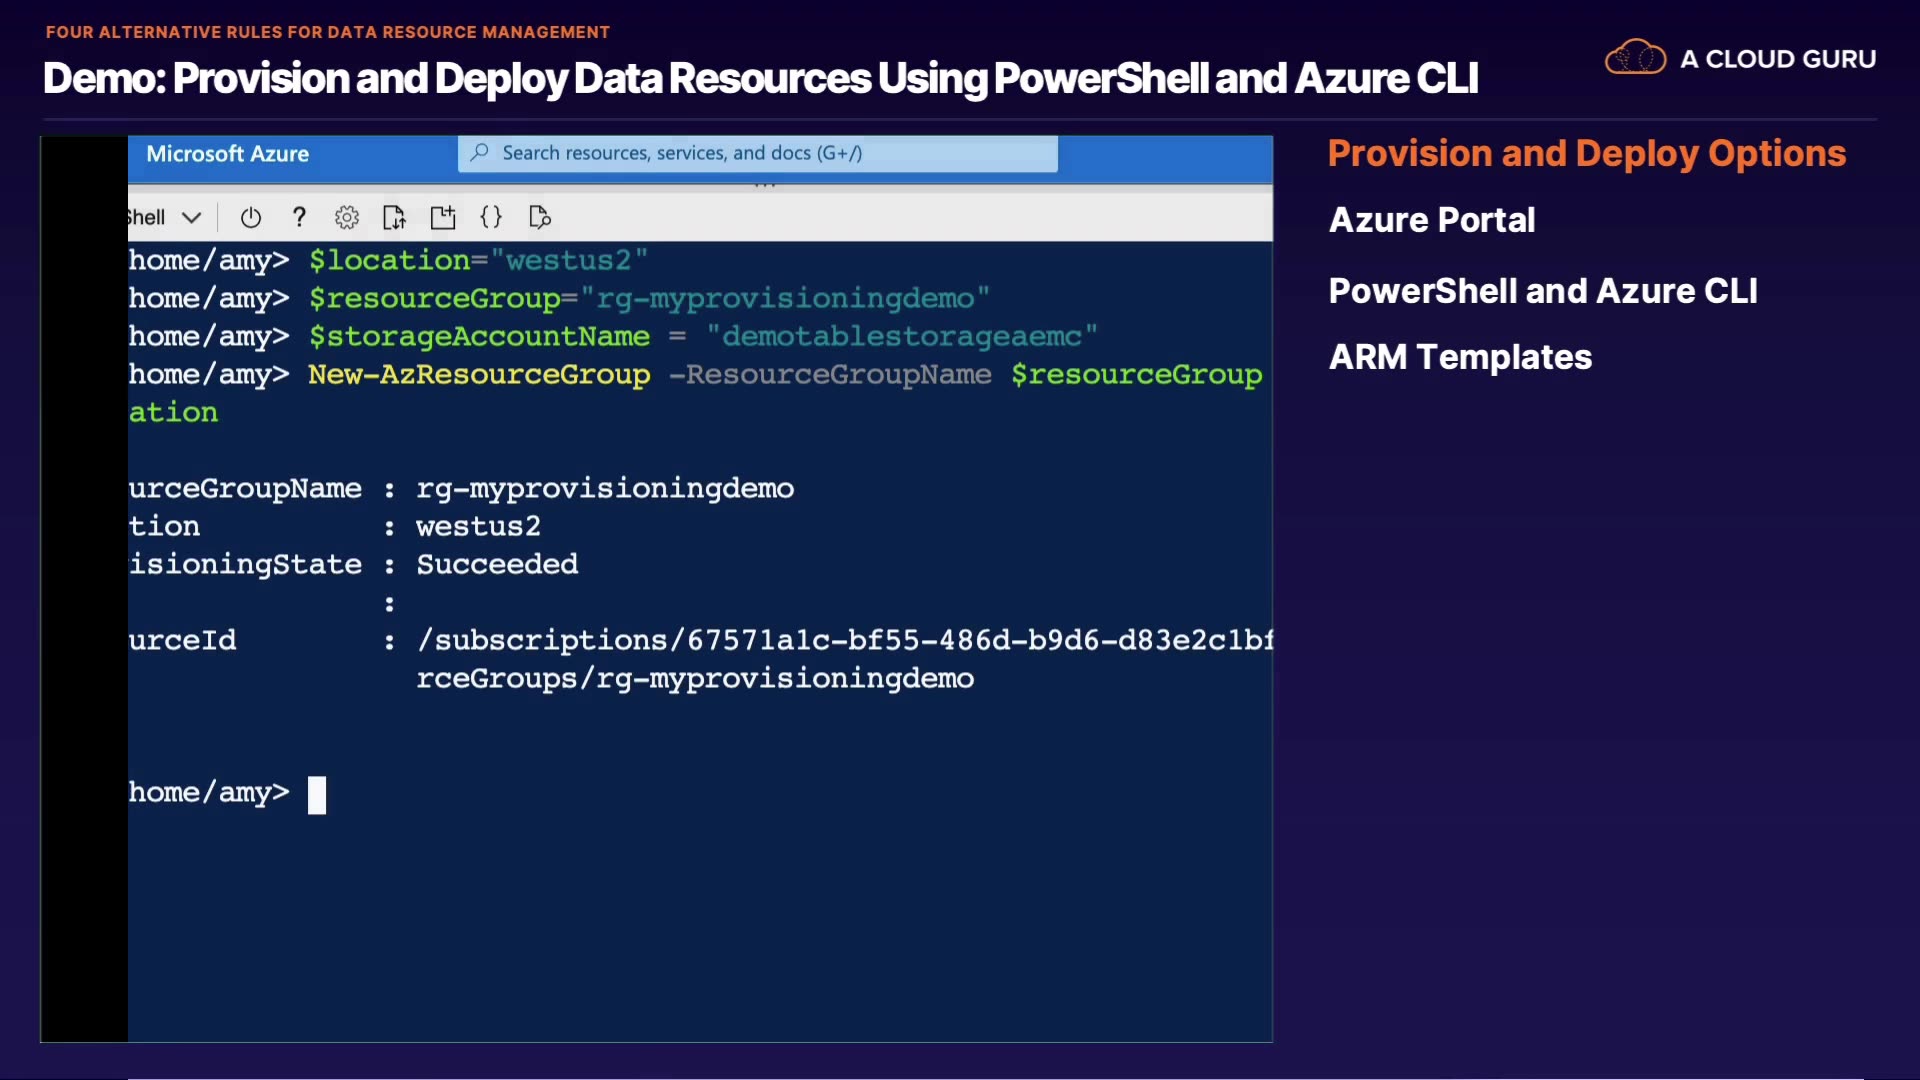Click the Cloud Shell restart power icon
This screenshot has width=1920, height=1080.
(x=251, y=217)
